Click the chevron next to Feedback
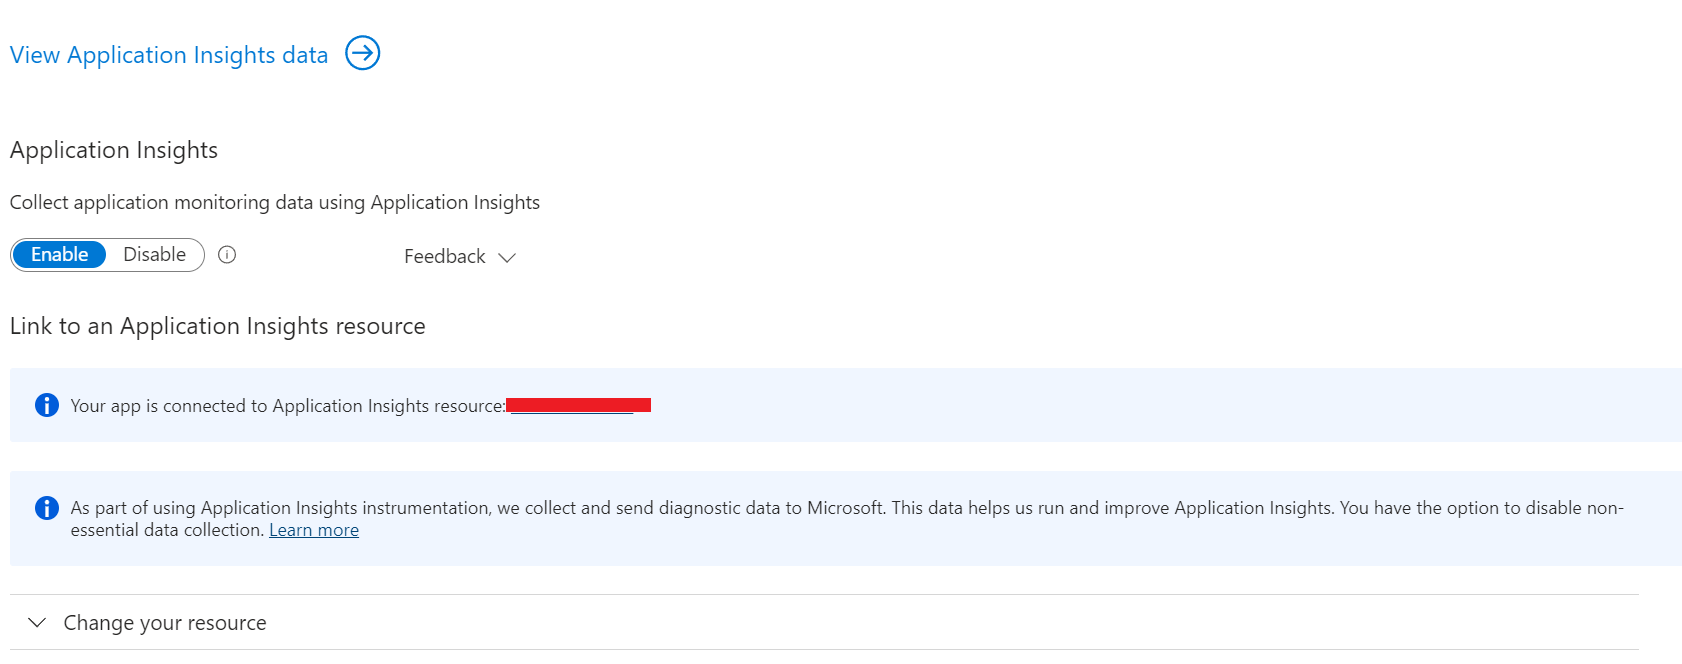This screenshot has width=1682, height=664. [507, 257]
